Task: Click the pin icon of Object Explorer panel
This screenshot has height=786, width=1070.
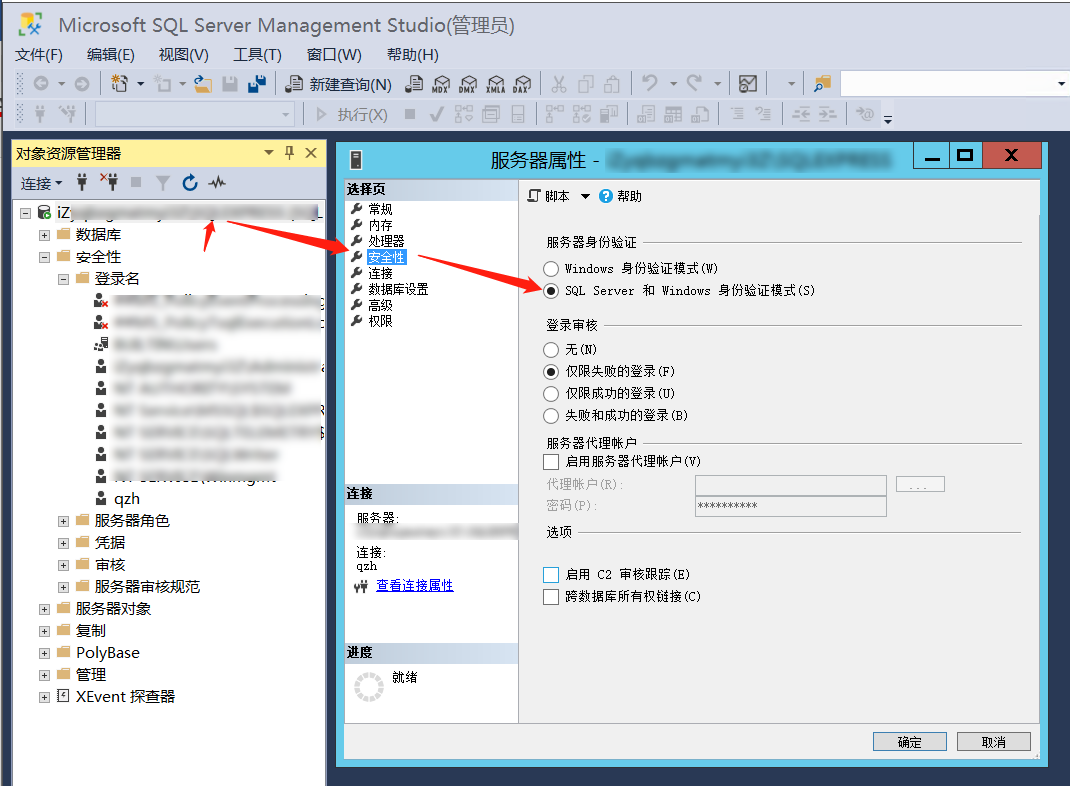Action: click(x=289, y=153)
